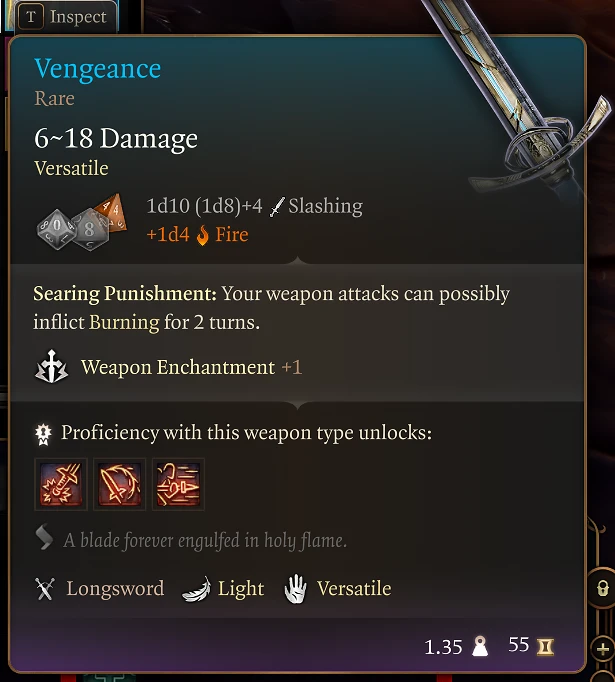The height and width of the screenshot is (682, 615).
Task: Click the gold value icon next to 55
Action: coord(545,647)
